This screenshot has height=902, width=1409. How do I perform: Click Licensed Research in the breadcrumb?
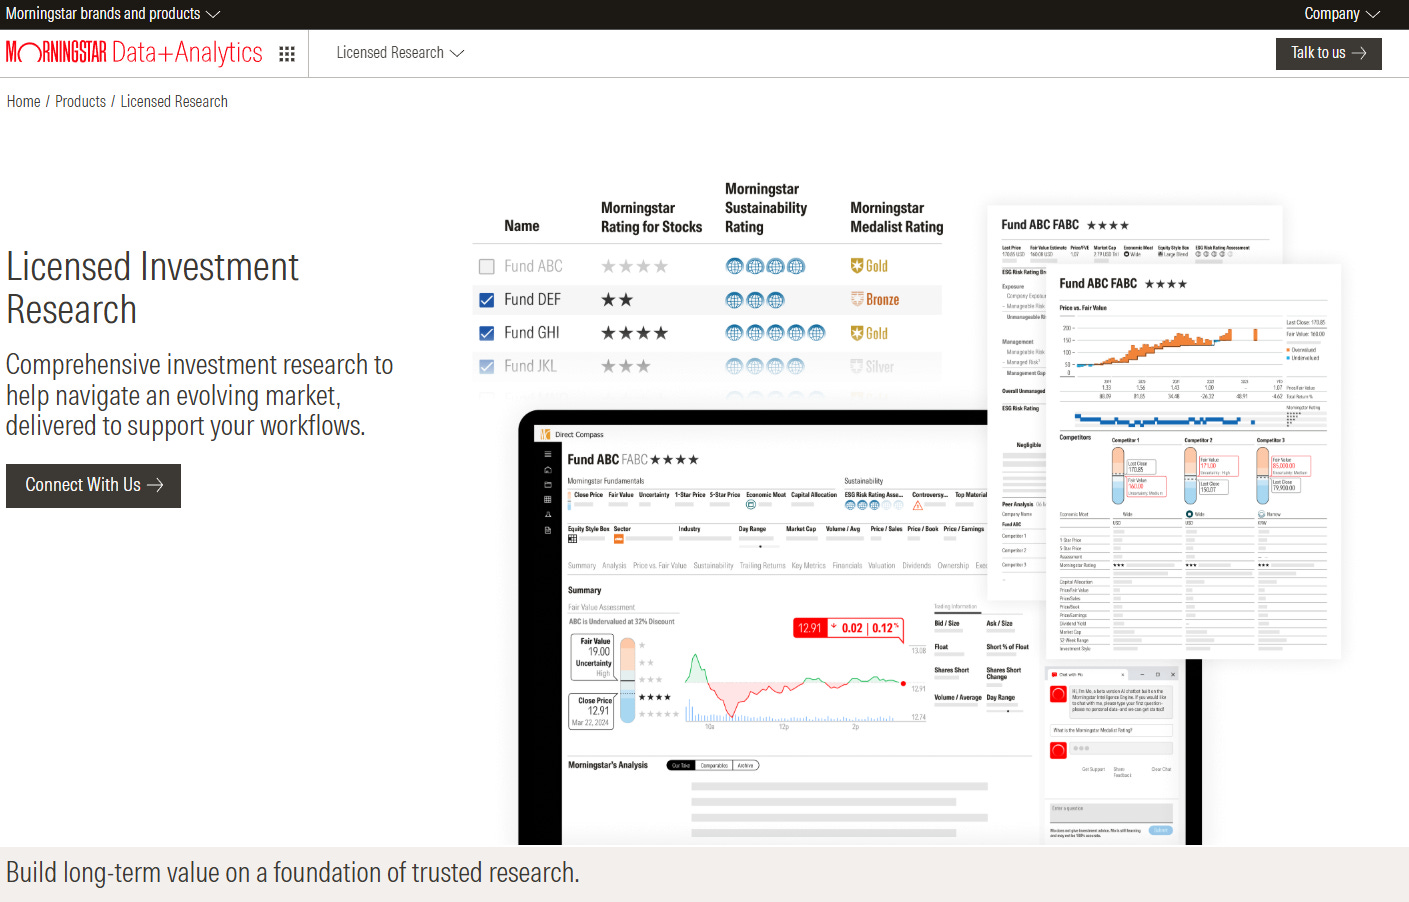point(174,102)
